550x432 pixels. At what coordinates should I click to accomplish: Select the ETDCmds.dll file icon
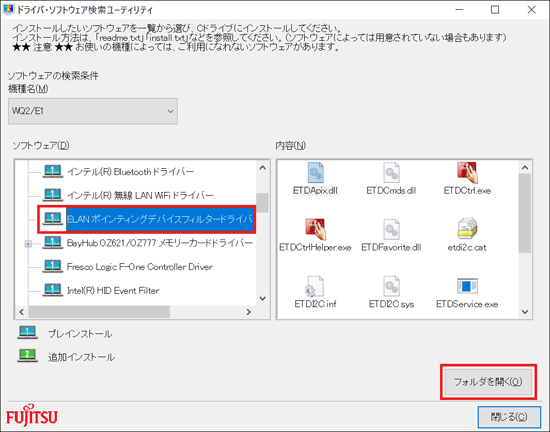[391, 172]
